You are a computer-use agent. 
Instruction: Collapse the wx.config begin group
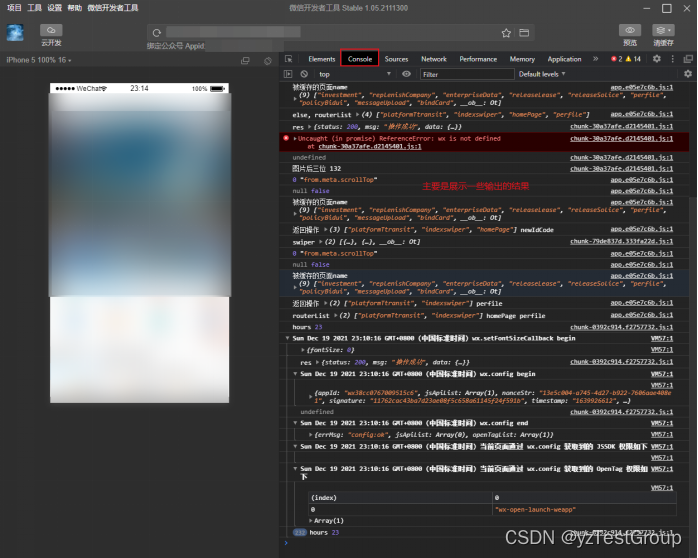click(295, 374)
